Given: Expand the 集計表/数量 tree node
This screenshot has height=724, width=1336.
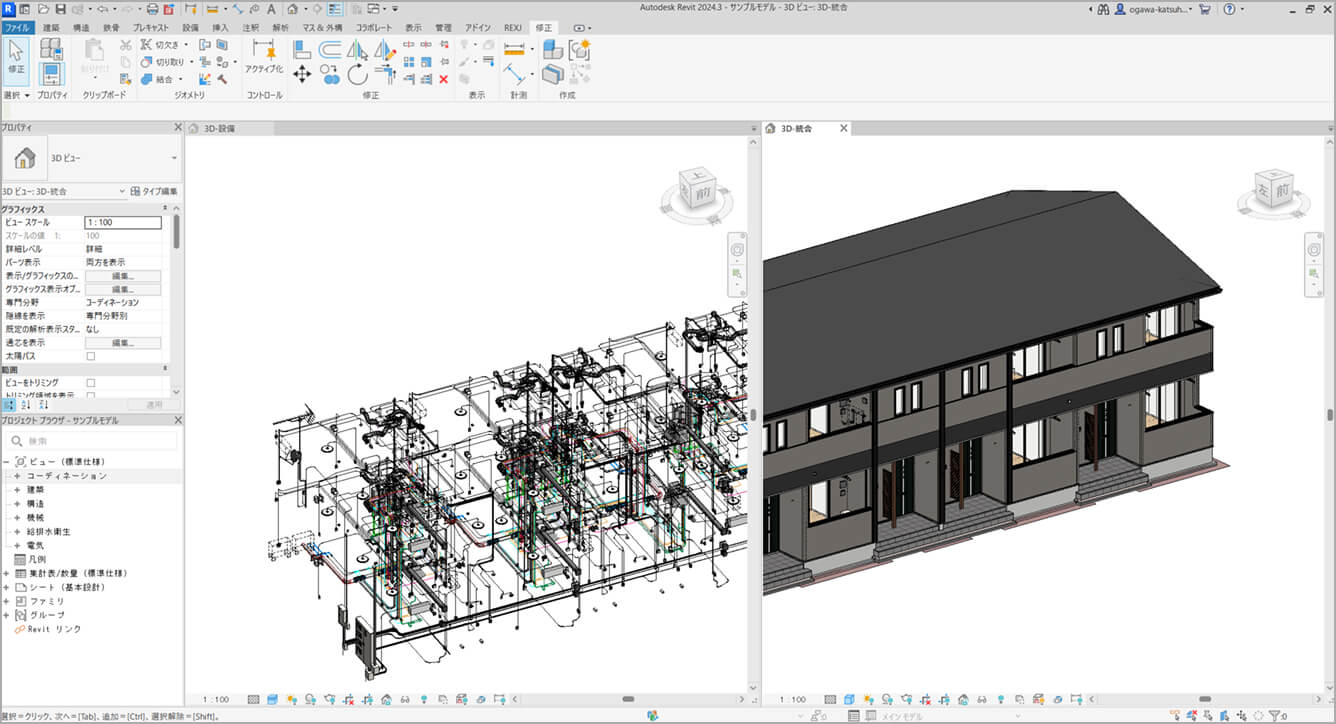Looking at the screenshot, I should tap(6, 574).
